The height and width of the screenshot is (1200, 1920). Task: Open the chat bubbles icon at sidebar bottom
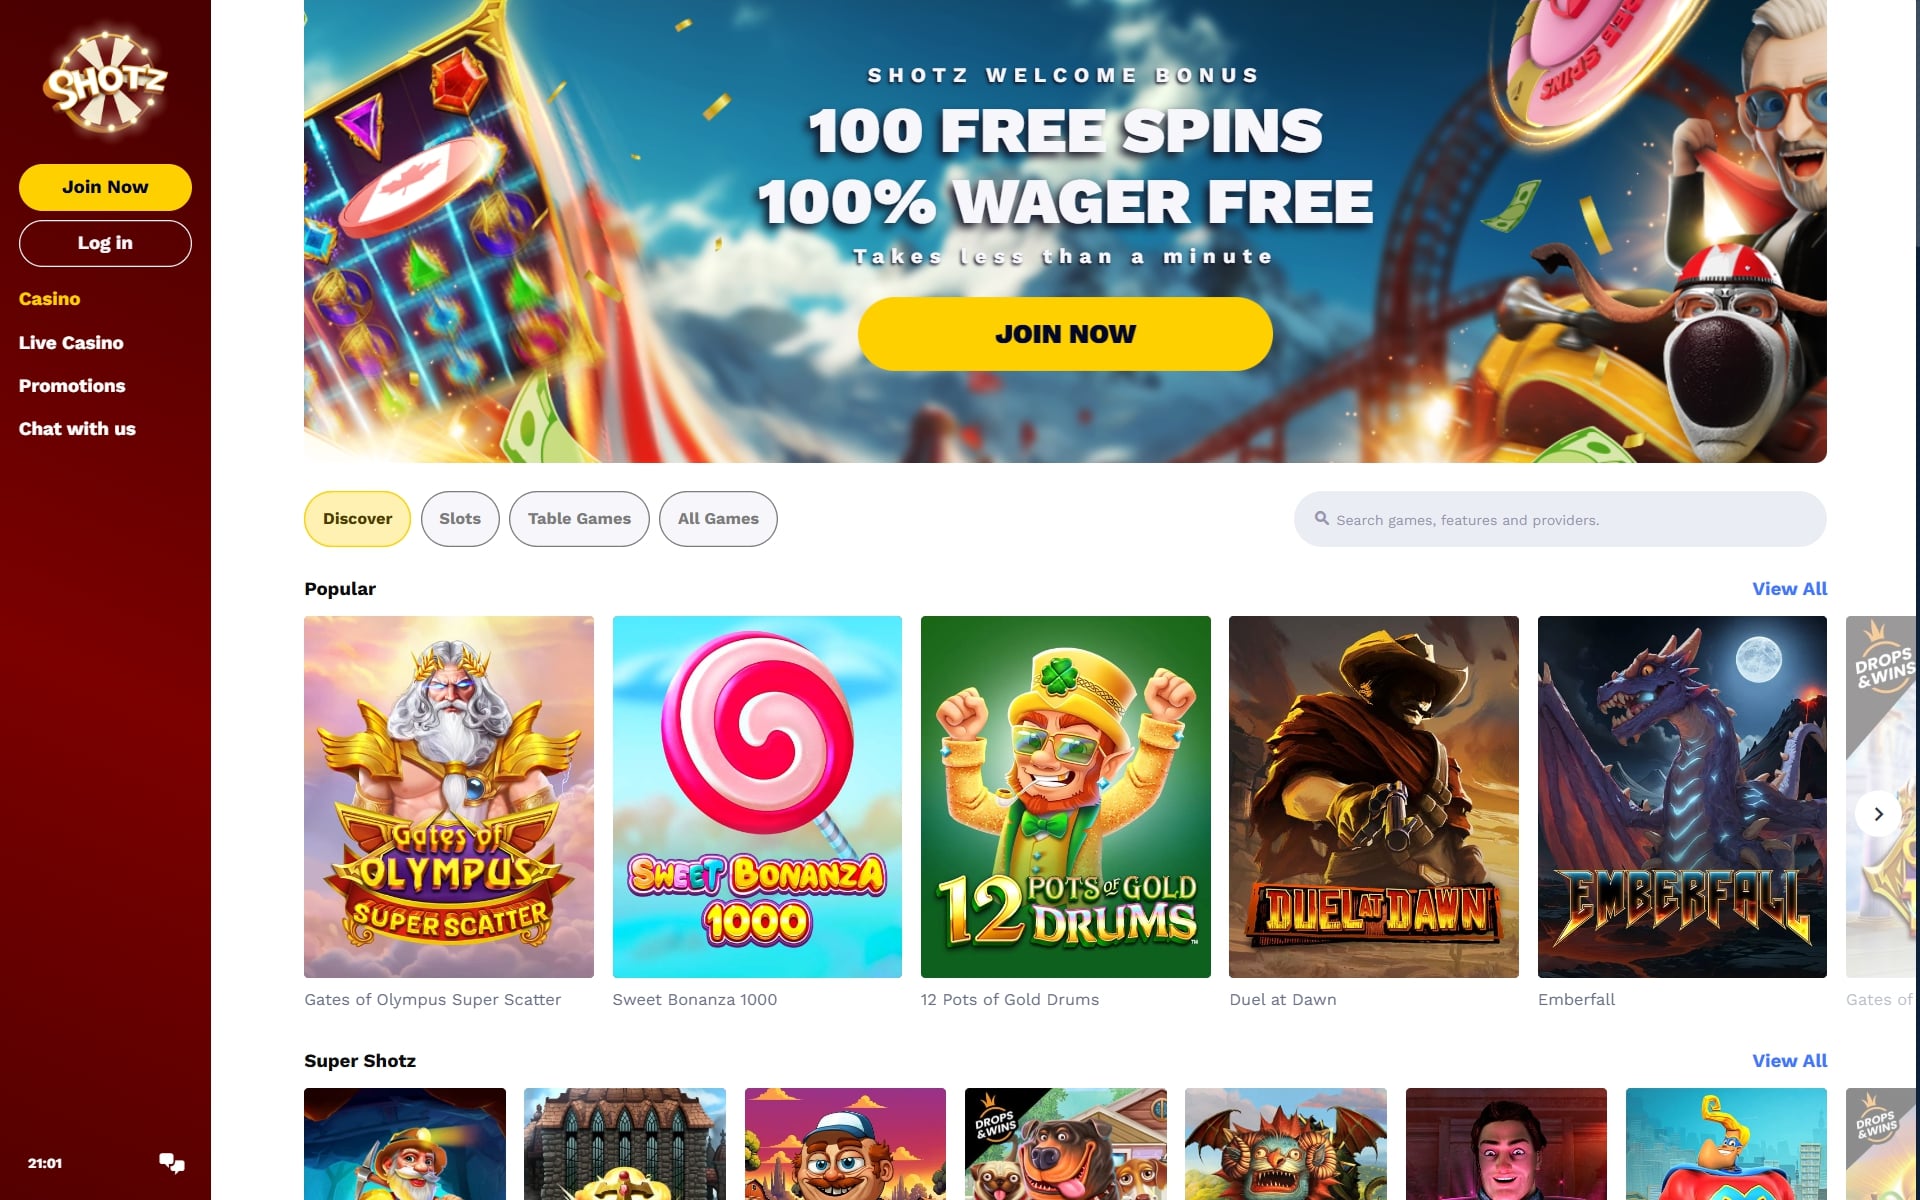click(x=172, y=1163)
